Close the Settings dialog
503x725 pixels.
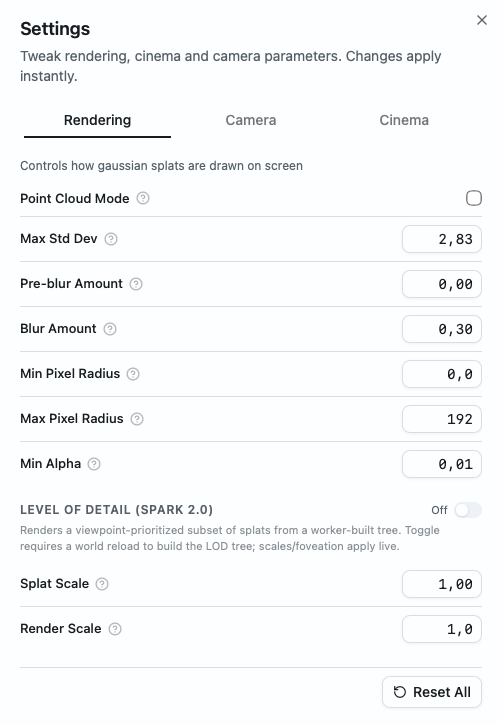[482, 20]
